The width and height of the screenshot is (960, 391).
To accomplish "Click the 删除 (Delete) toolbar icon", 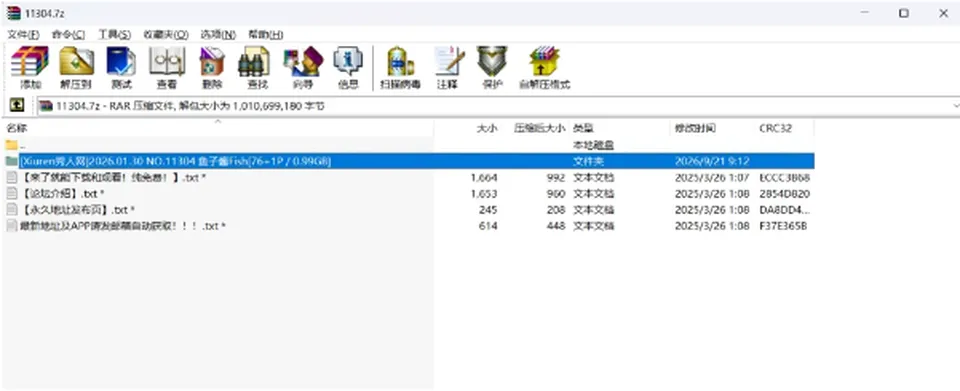I will point(211,67).
